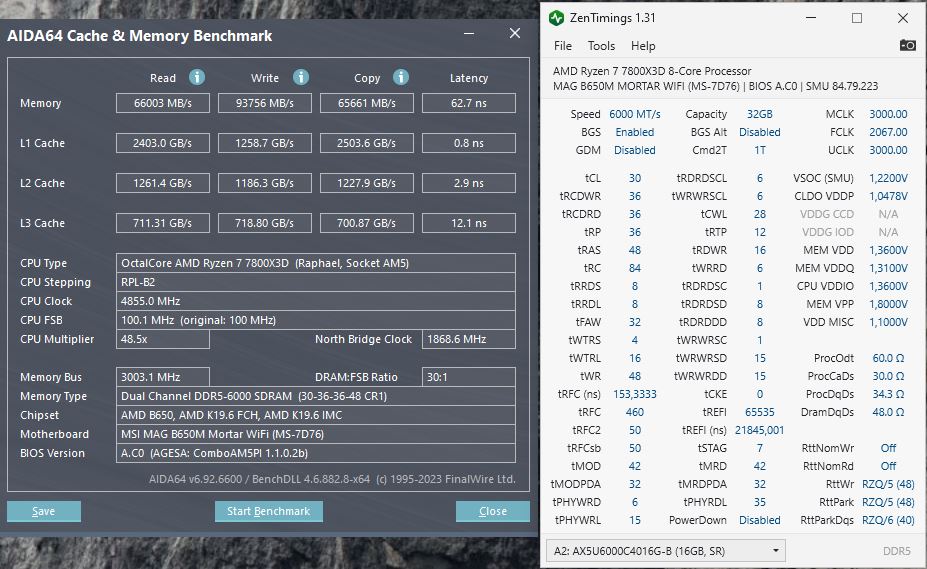Click the GDM Disabled value
The width and height of the screenshot is (927, 569).
634,150
